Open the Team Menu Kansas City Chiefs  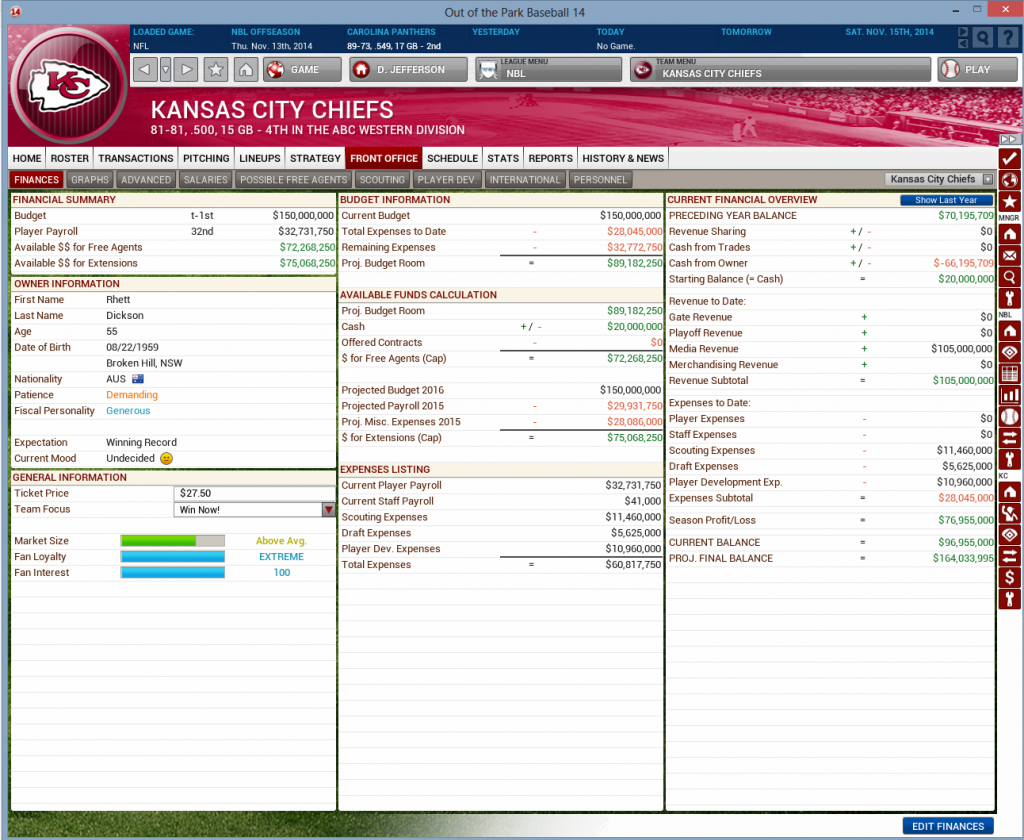click(780, 69)
